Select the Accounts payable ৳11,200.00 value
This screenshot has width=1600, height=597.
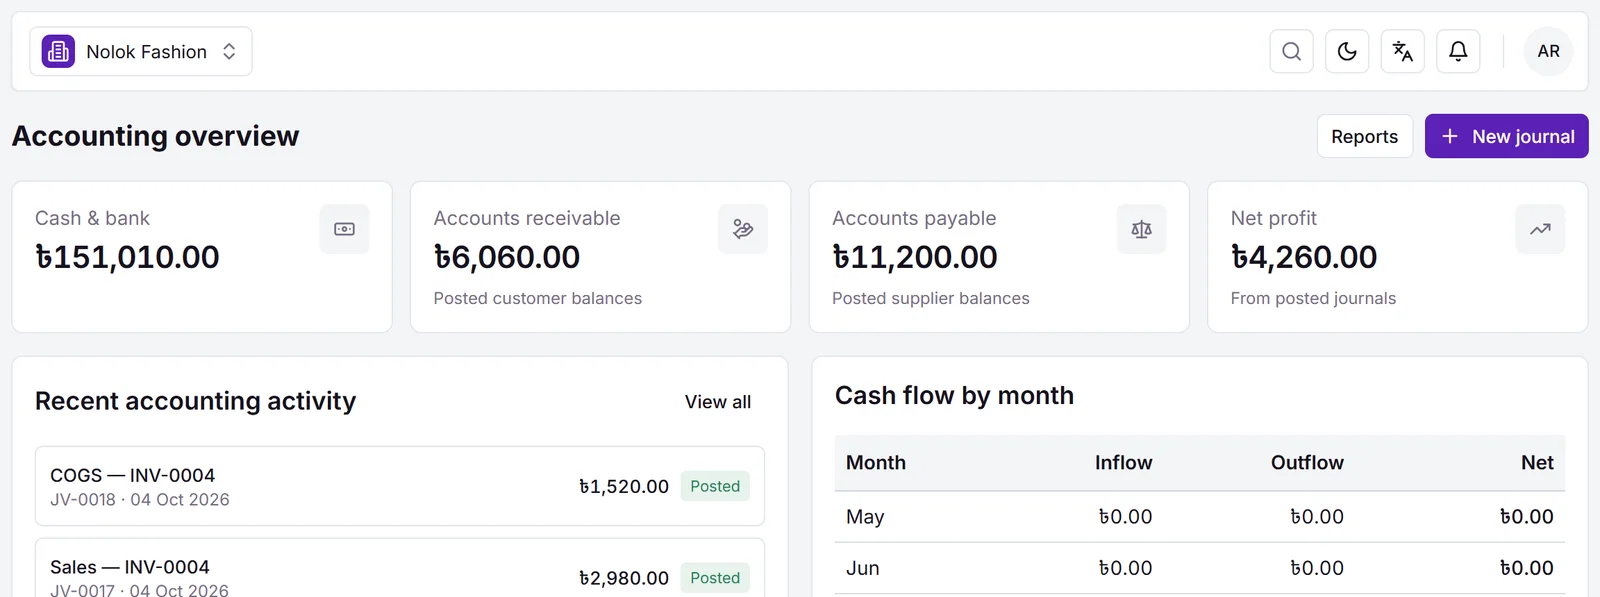915,257
